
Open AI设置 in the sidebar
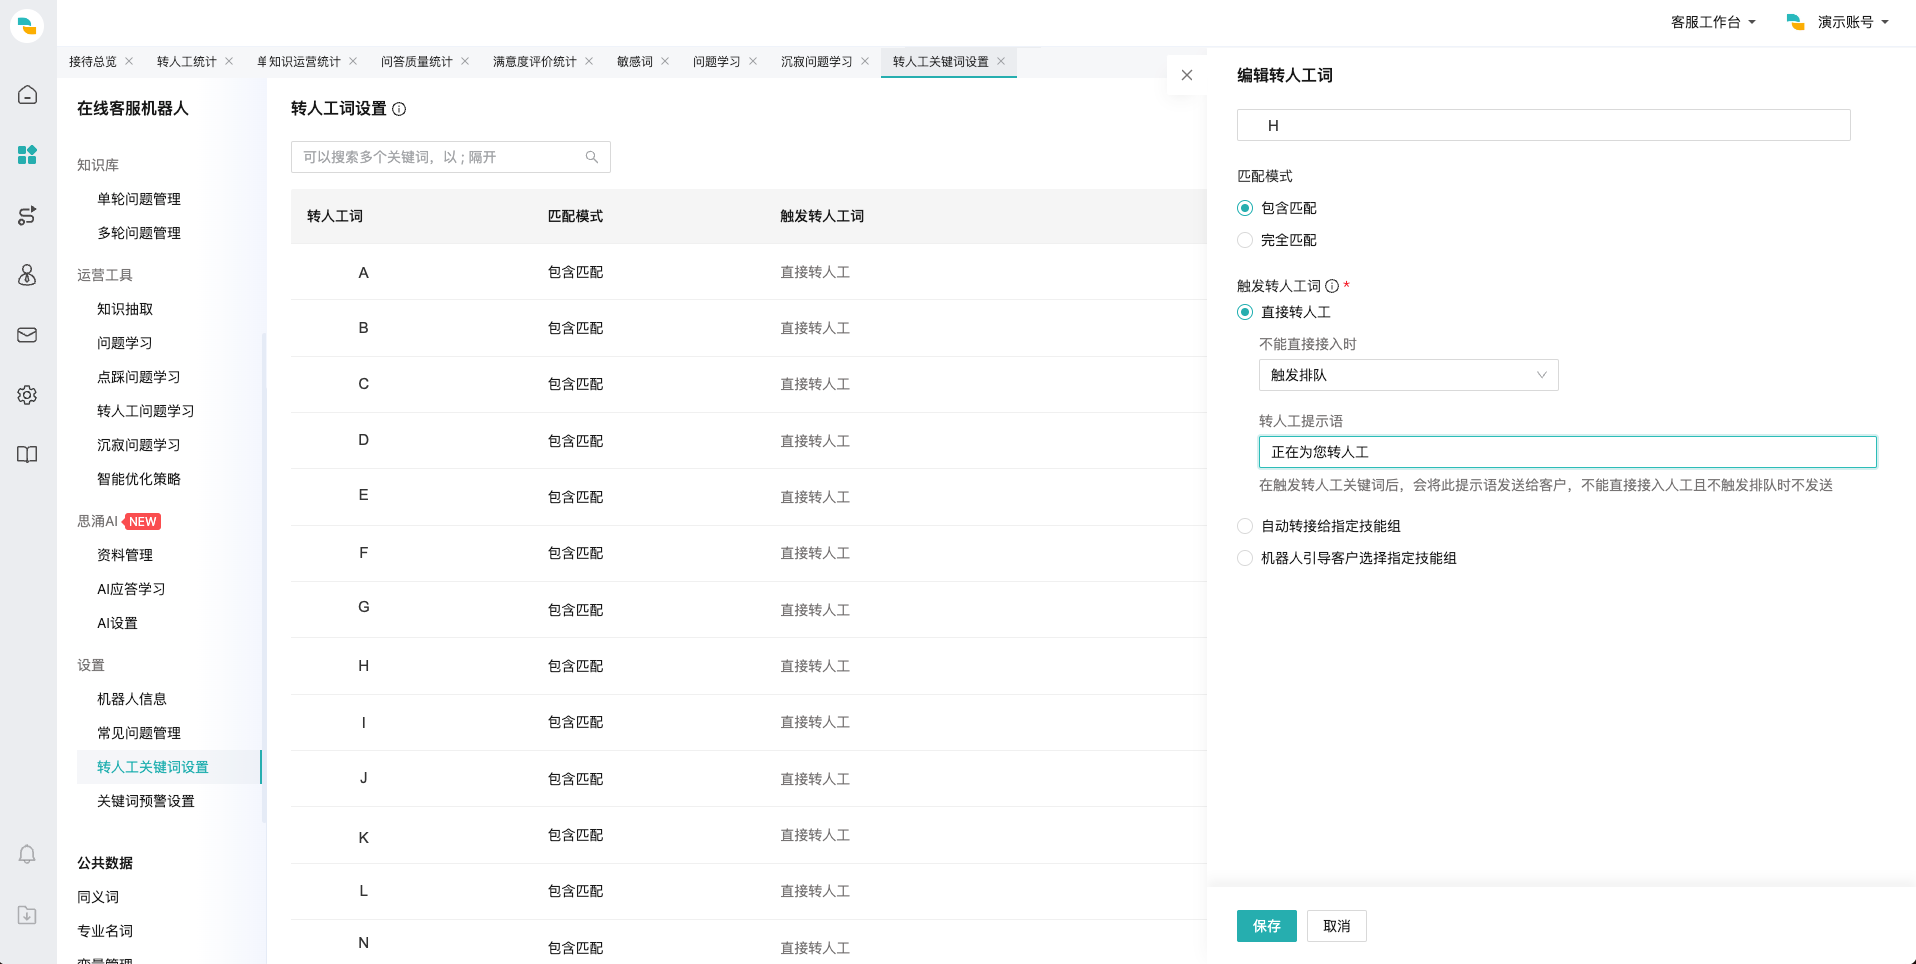point(117,623)
